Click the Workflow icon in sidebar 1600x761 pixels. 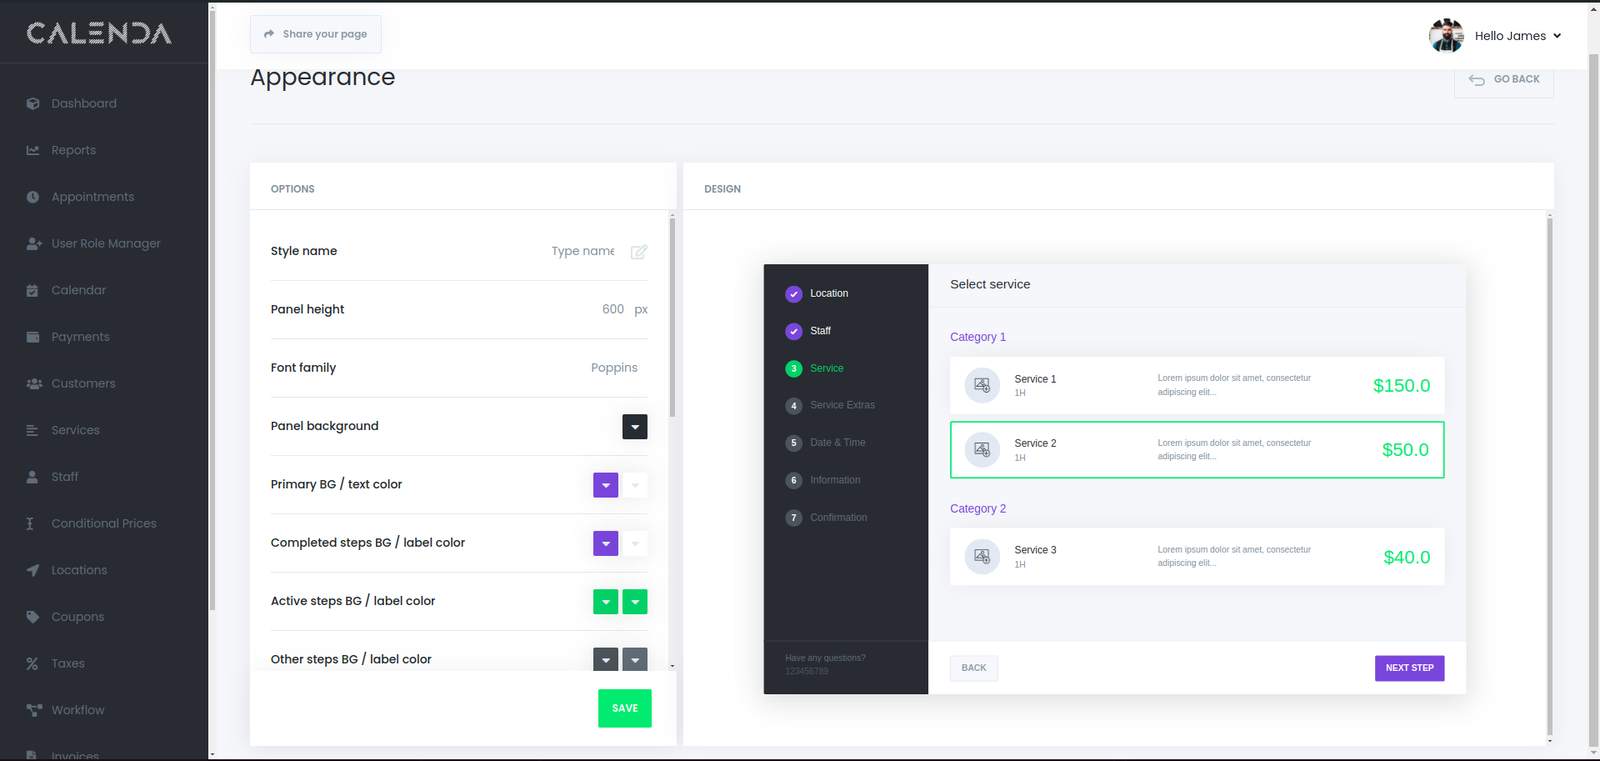(x=33, y=710)
